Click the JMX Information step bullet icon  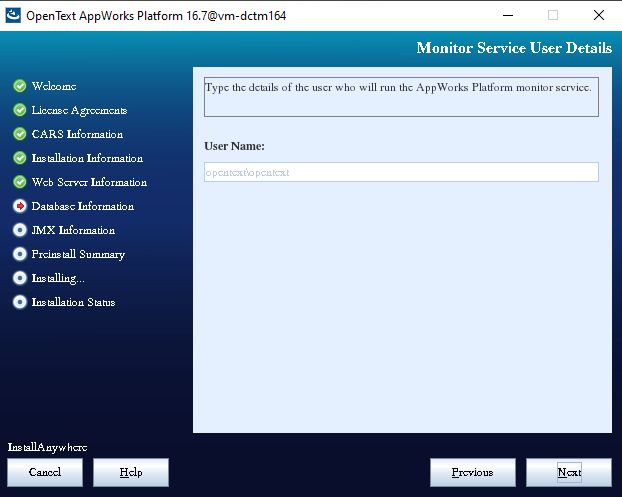19,230
